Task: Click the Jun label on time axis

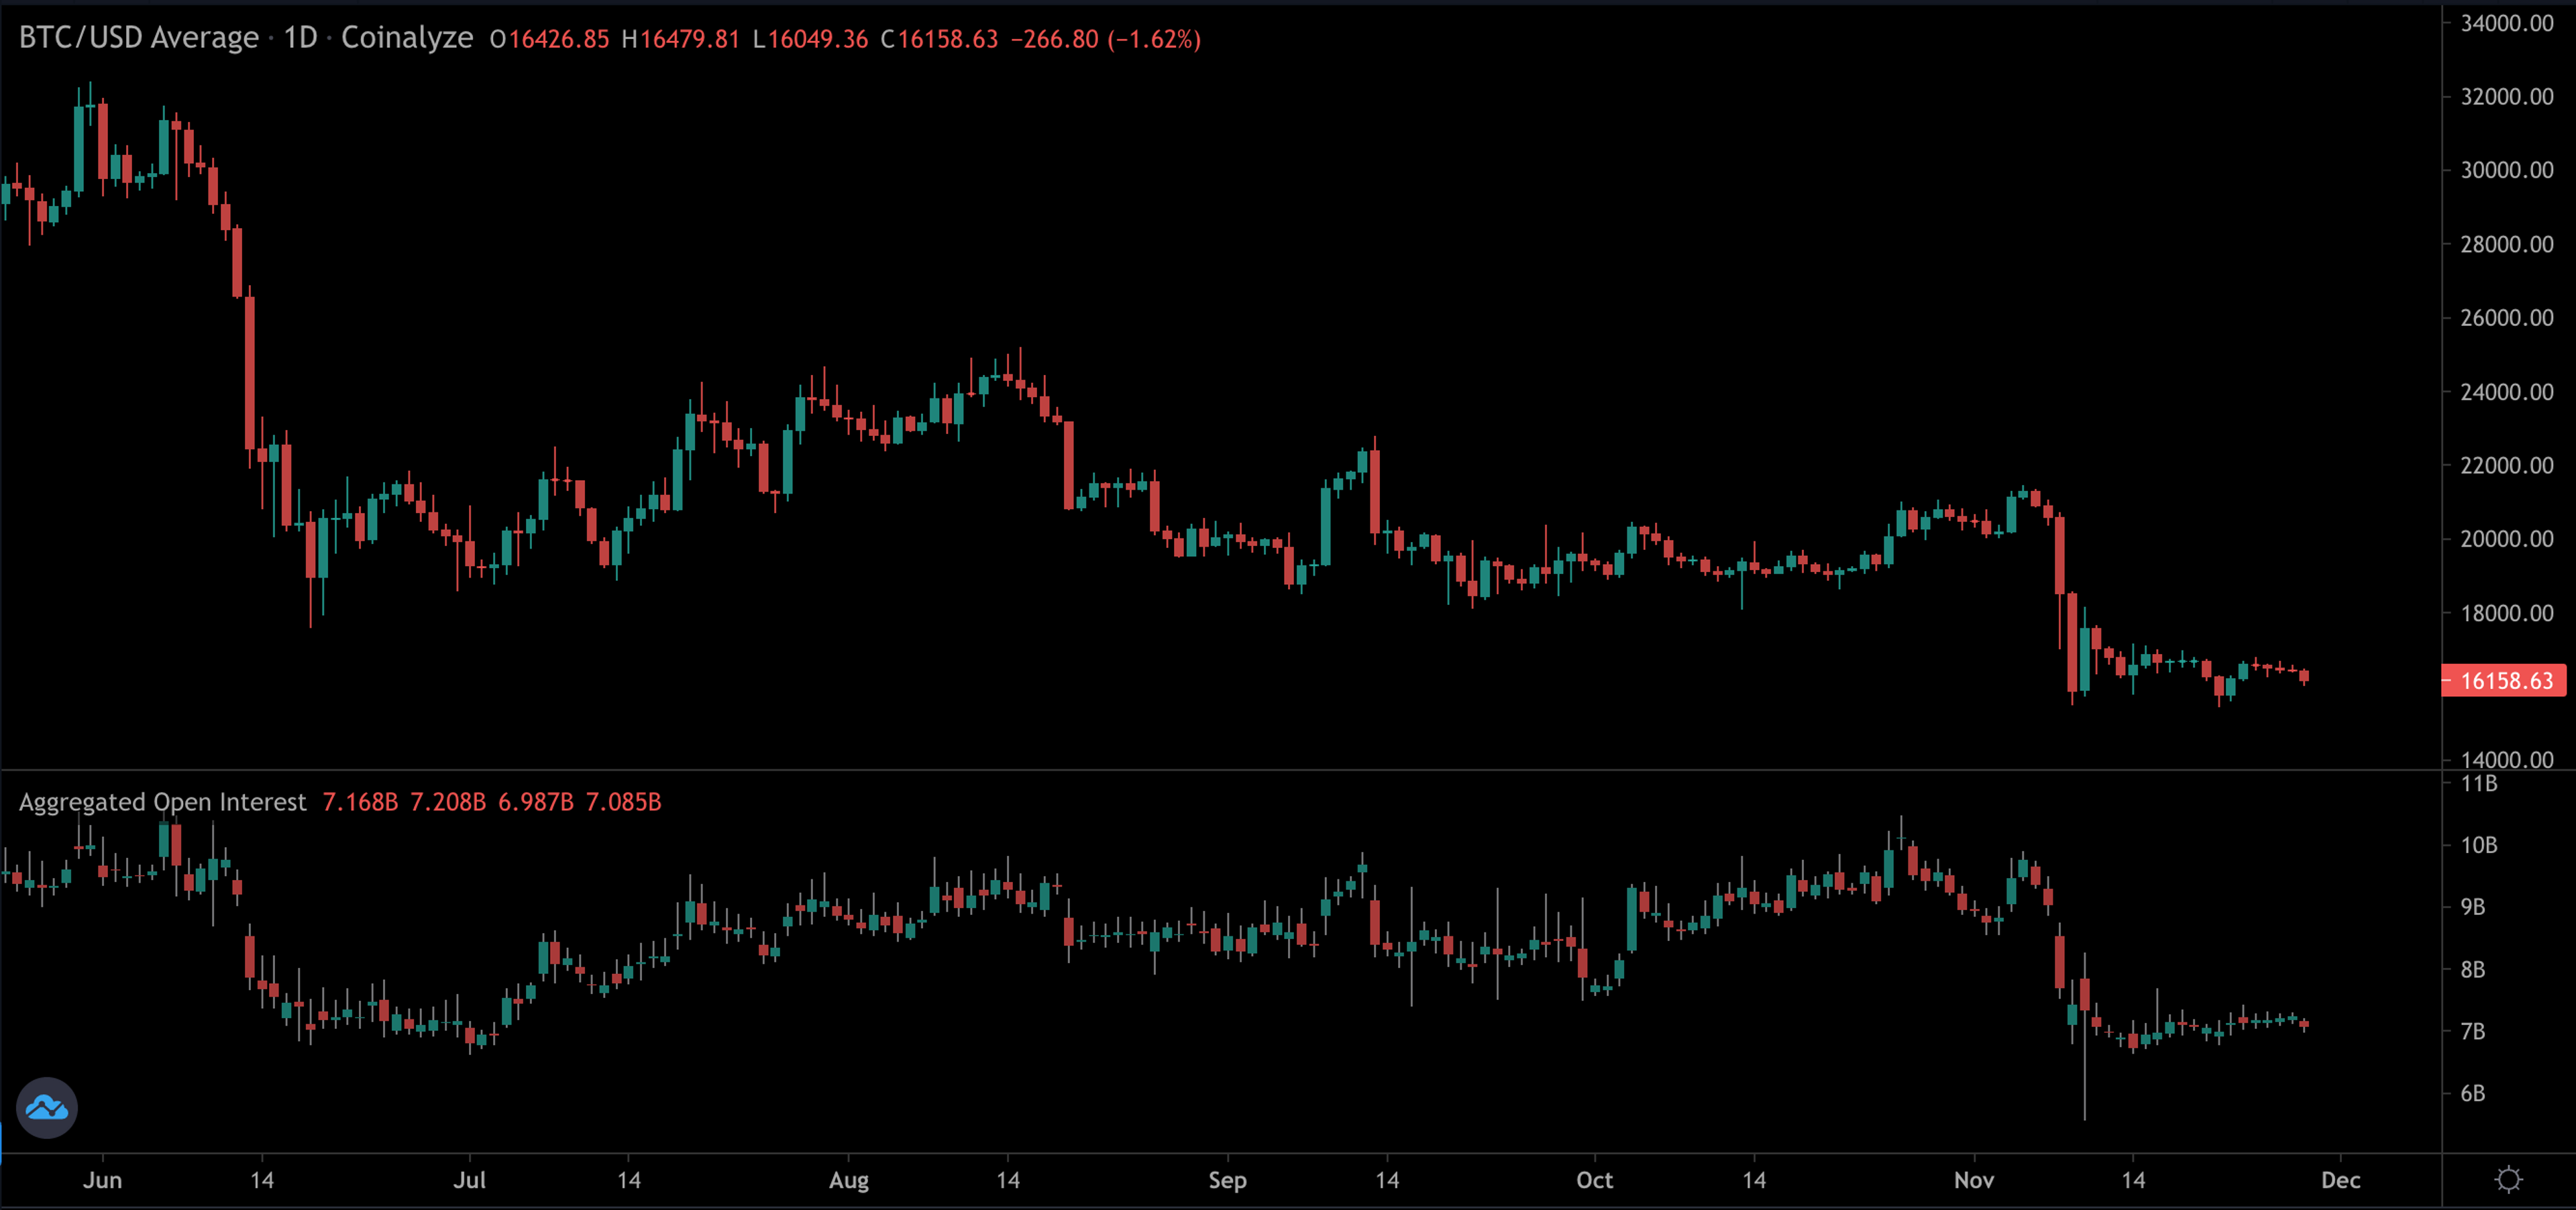Action: [103, 1180]
